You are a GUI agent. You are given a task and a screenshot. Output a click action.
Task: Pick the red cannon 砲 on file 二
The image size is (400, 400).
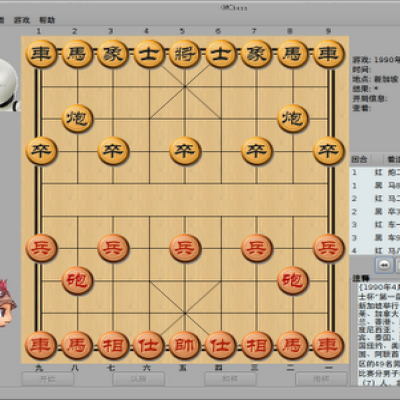[293, 281]
